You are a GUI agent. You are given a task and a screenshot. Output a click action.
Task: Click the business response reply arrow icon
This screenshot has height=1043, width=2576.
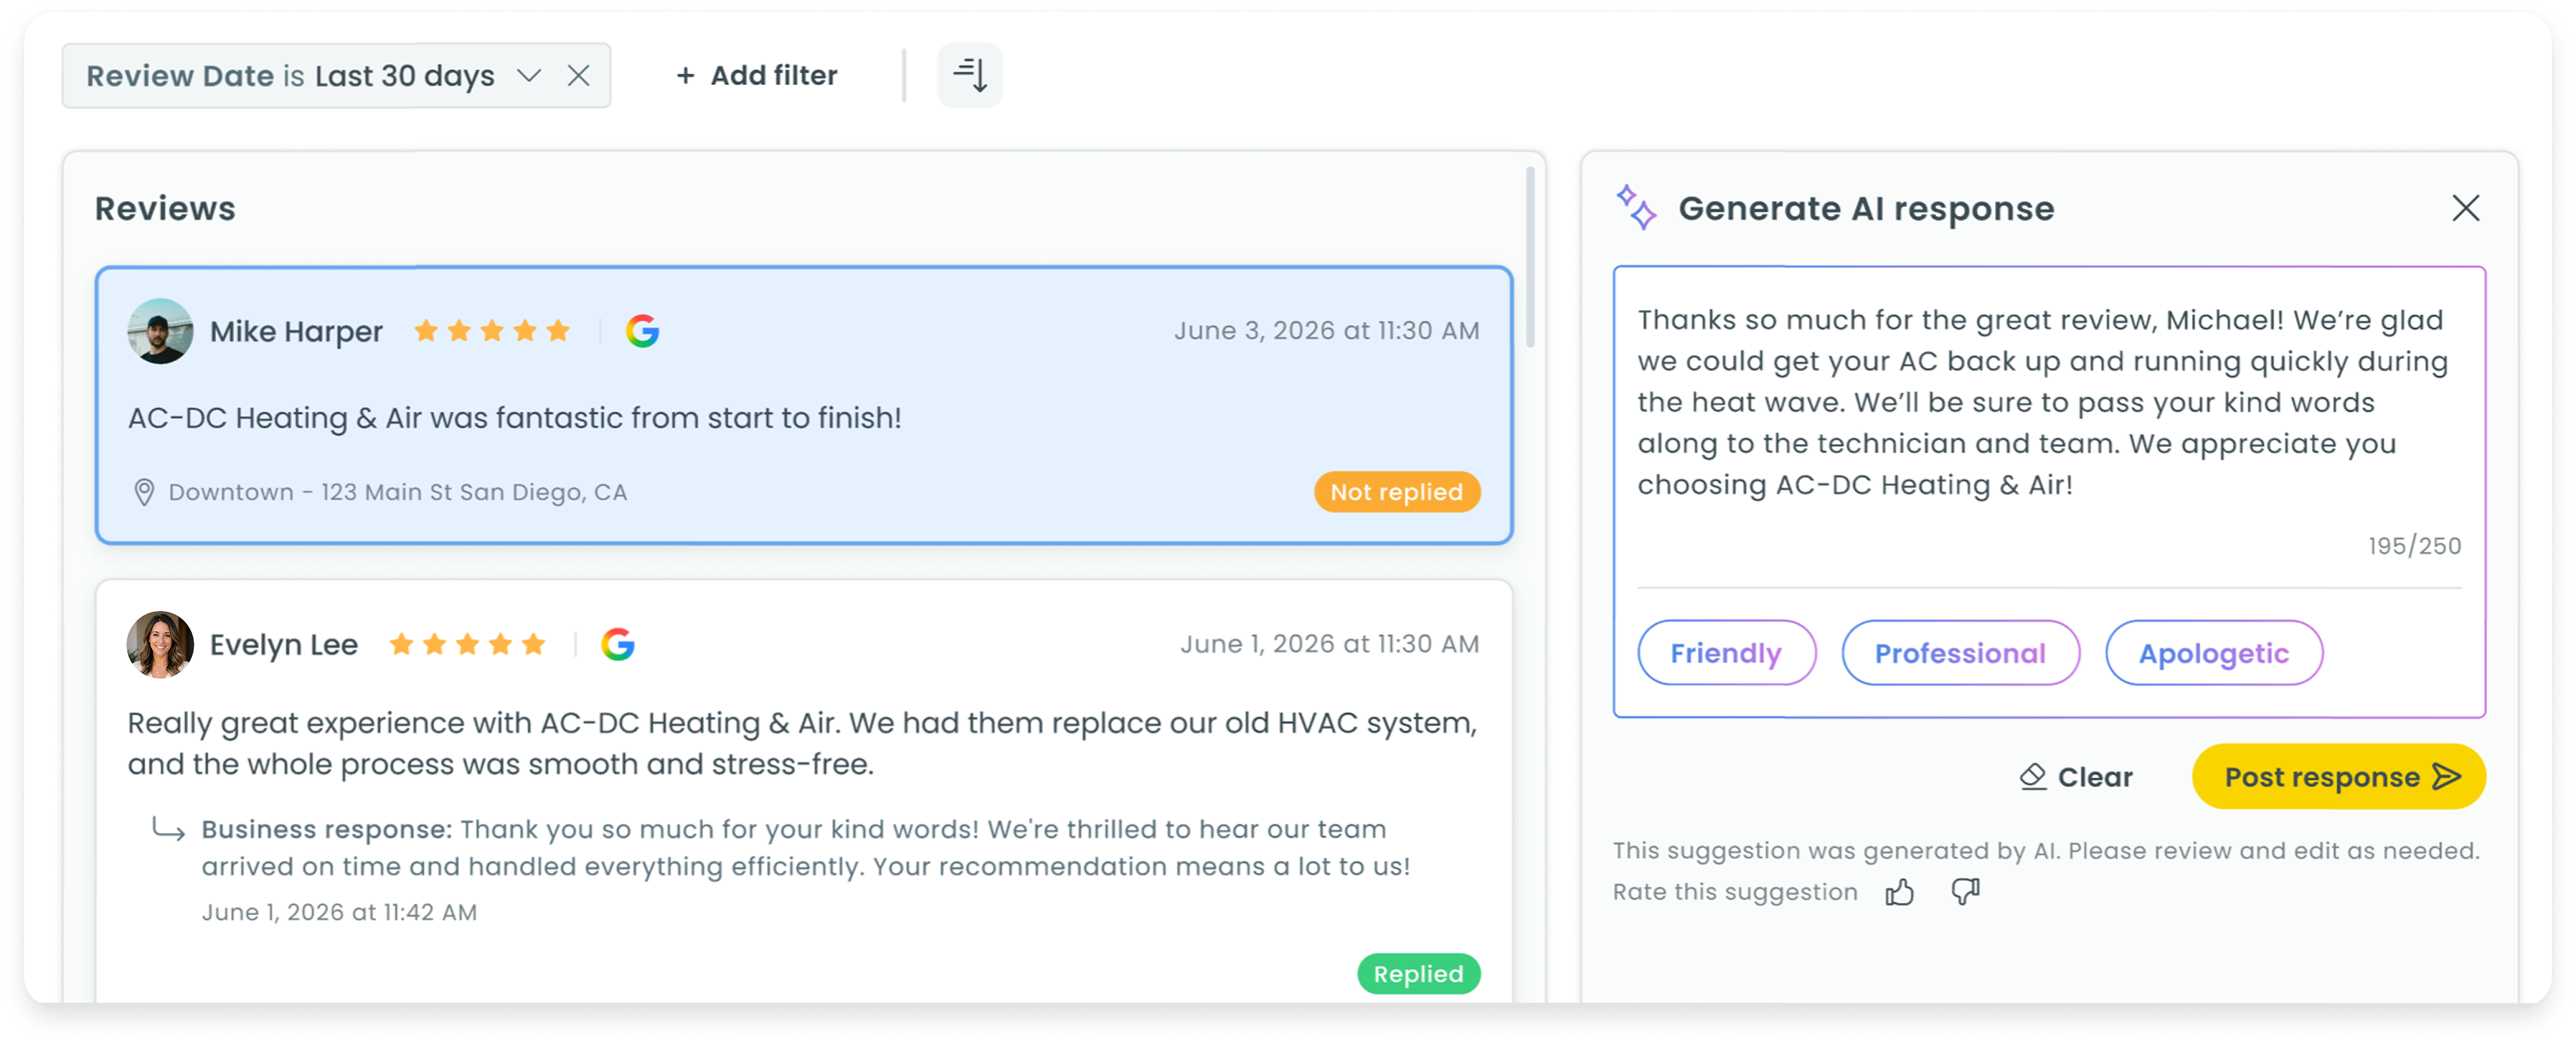(x=168, y=830)
